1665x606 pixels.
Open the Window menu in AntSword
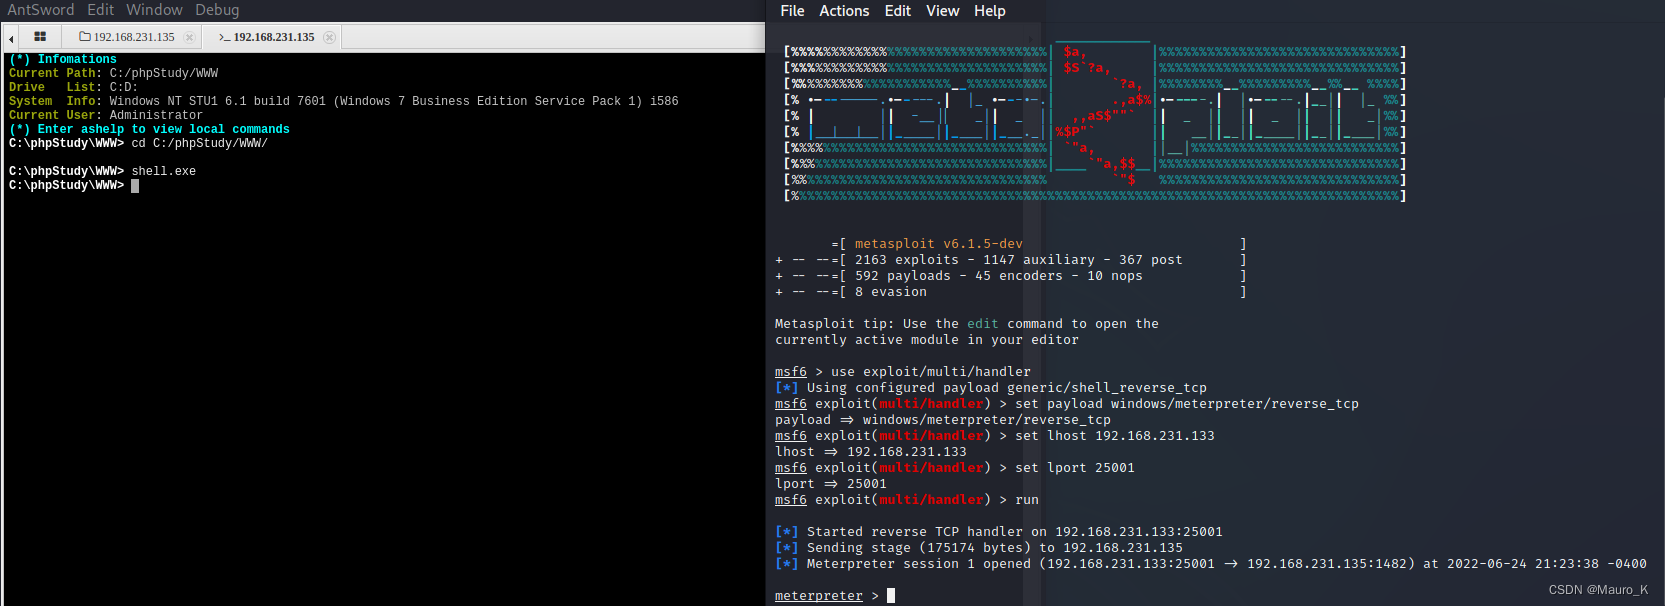[x=154, y=10]
